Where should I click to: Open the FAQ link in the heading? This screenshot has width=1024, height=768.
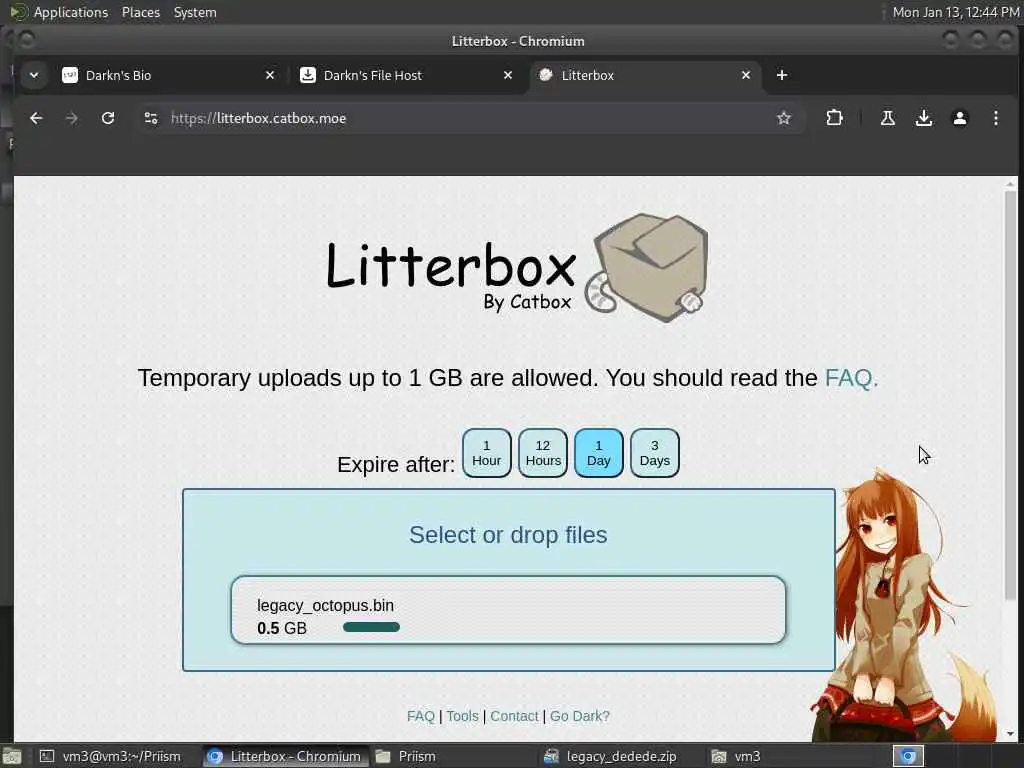click(x=851, y=377)
